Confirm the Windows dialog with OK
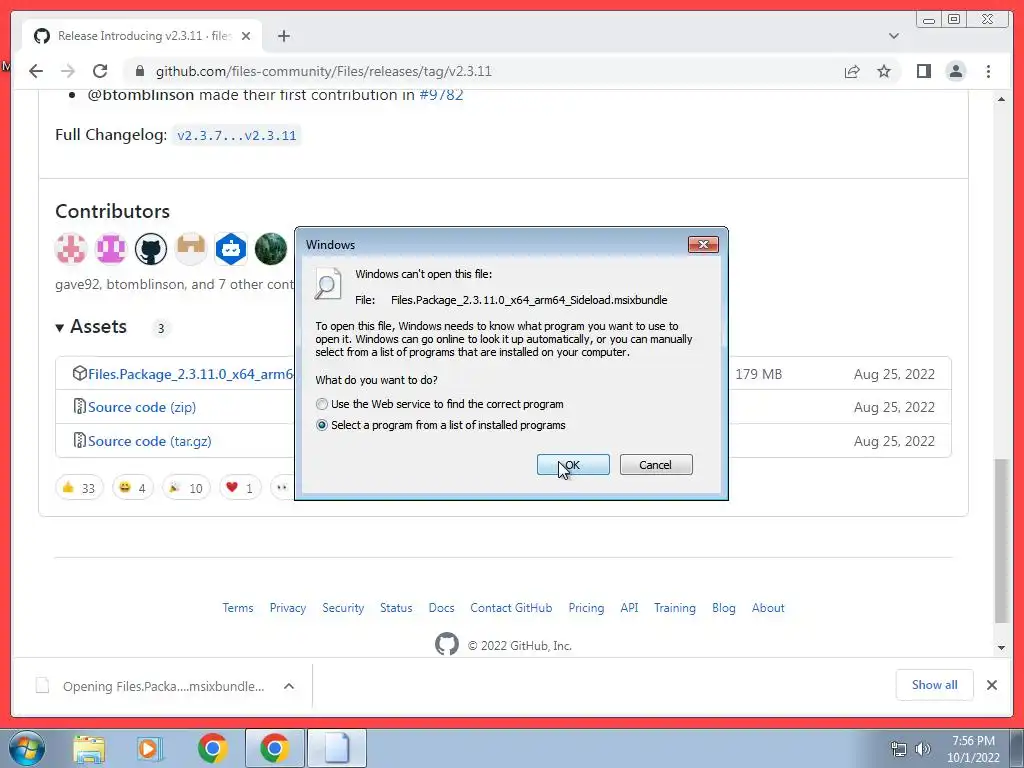This screenshot has height=768, width=1024. coord(573,465)
